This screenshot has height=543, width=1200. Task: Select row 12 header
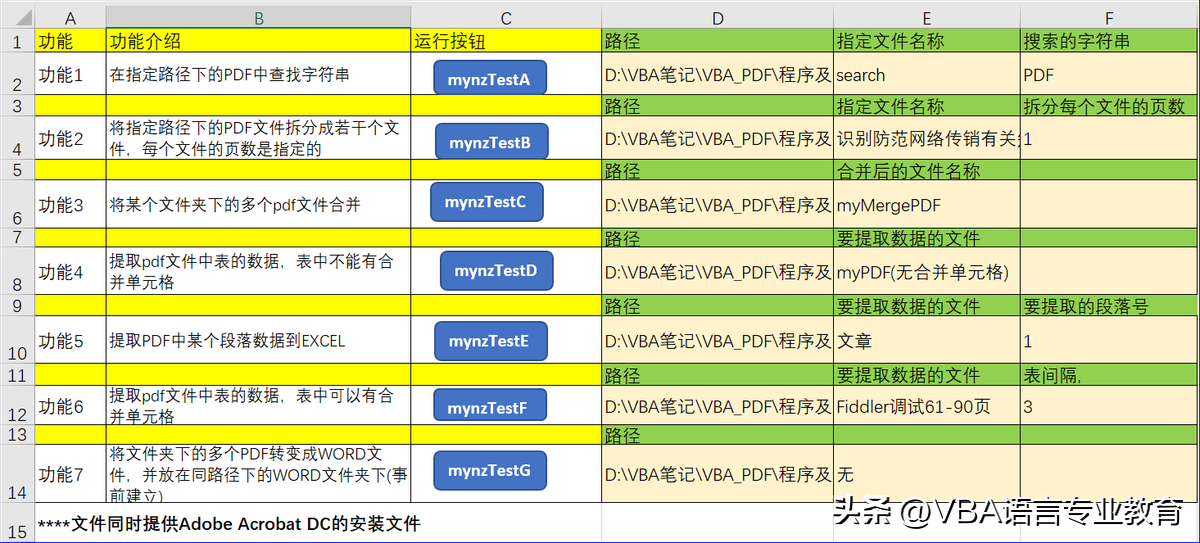point(17,406)
